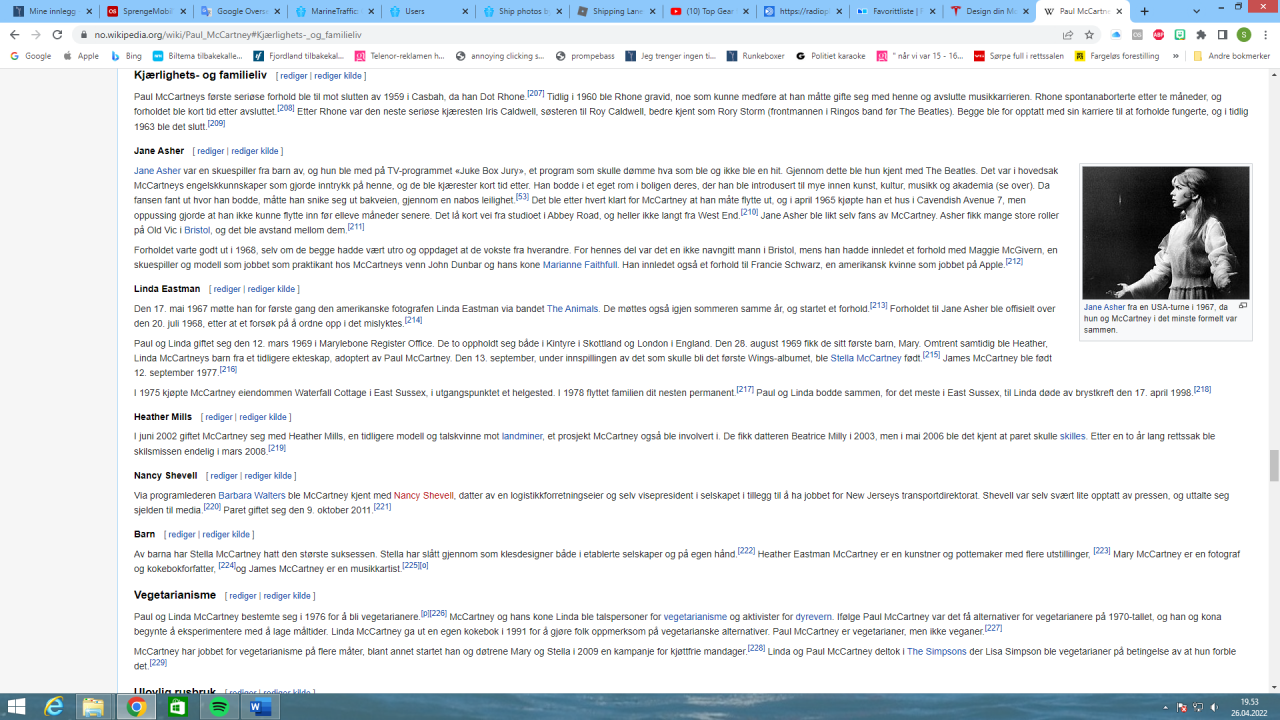The height and width of the screenshot is (720, 1280).
Task: Close the Favorittliste tab
Action: pos(932,11)
